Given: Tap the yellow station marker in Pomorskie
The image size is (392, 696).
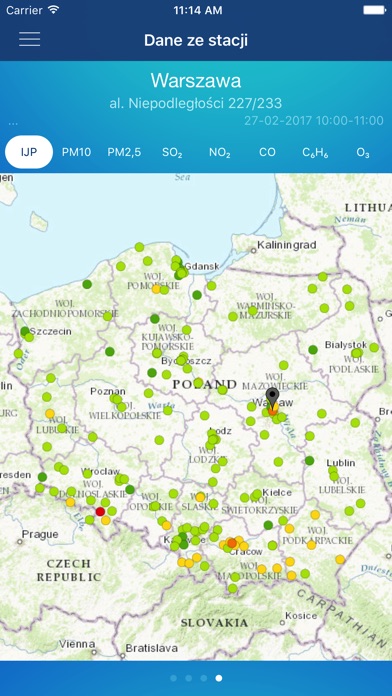Looking at the screenshot, I should 156,289.
